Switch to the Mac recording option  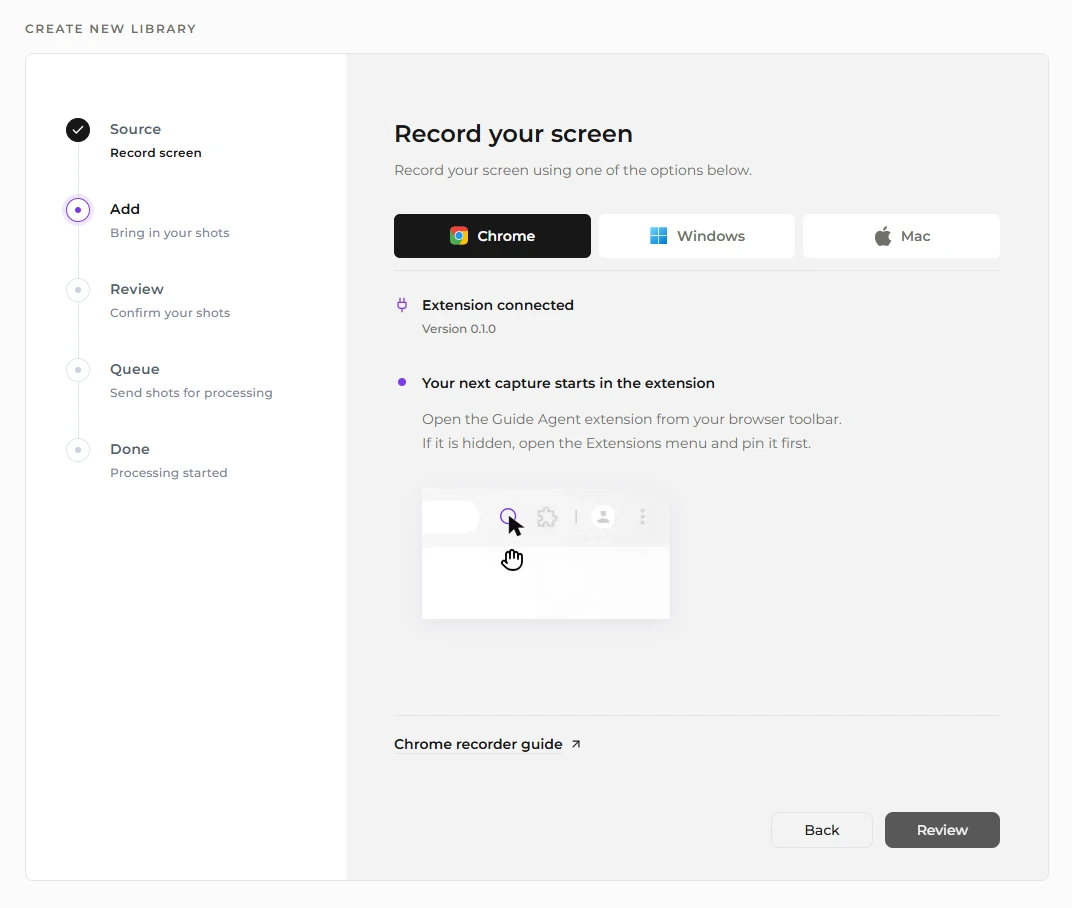(x=901, y=236)
